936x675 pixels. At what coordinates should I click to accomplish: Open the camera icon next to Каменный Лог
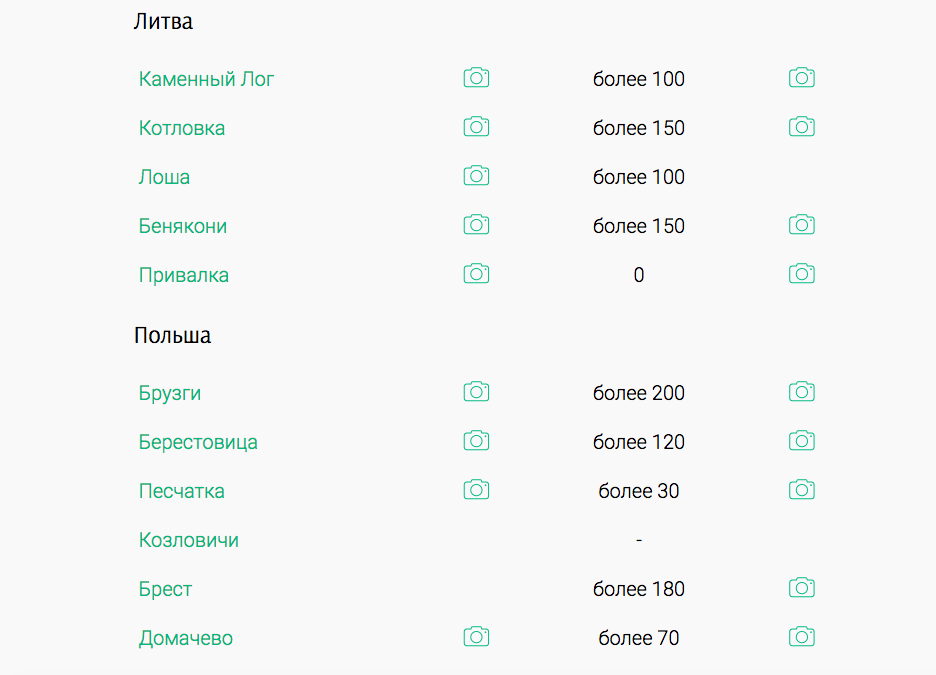(x=476, y=78)
